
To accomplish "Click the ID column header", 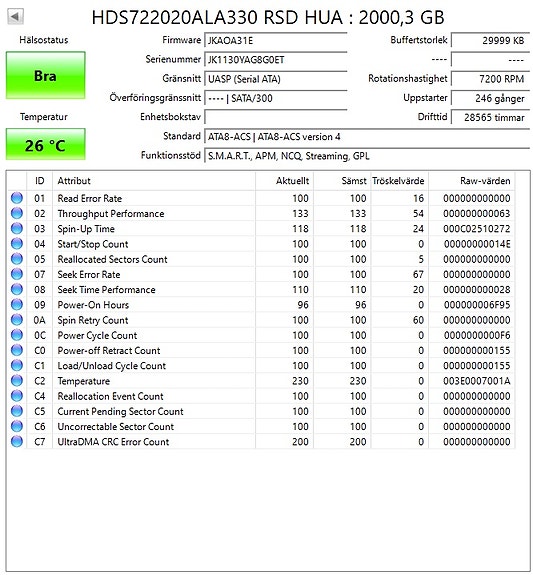I will coord(40,181).
